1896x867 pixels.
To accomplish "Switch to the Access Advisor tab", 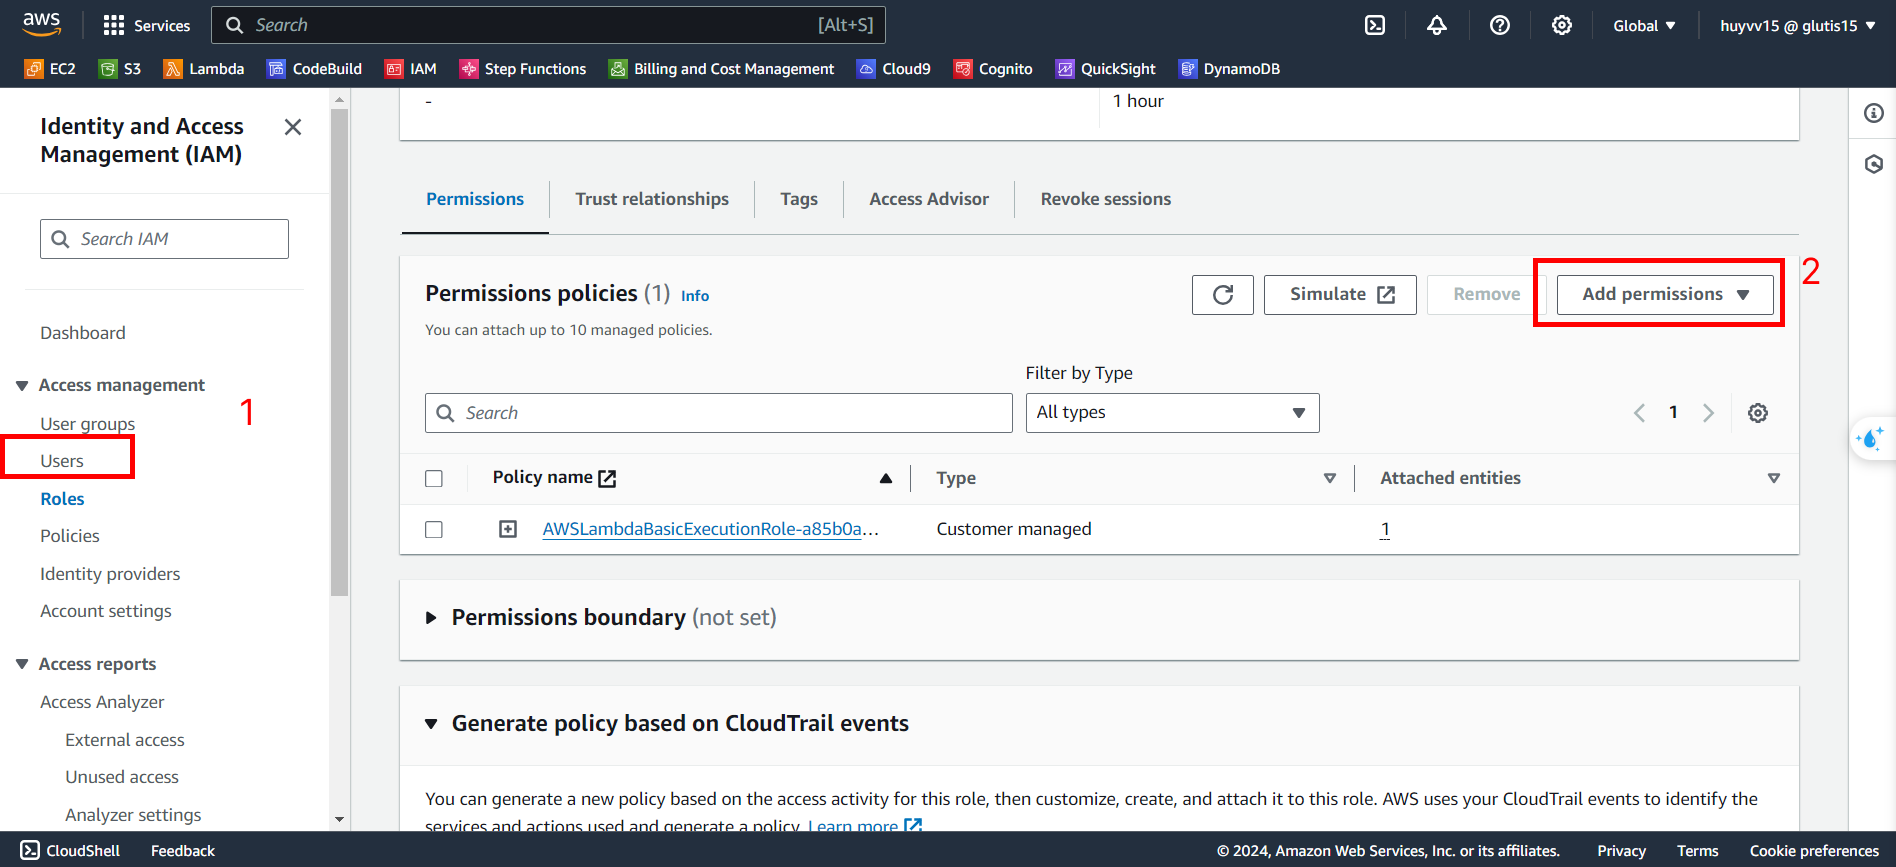I will [929, 199].
